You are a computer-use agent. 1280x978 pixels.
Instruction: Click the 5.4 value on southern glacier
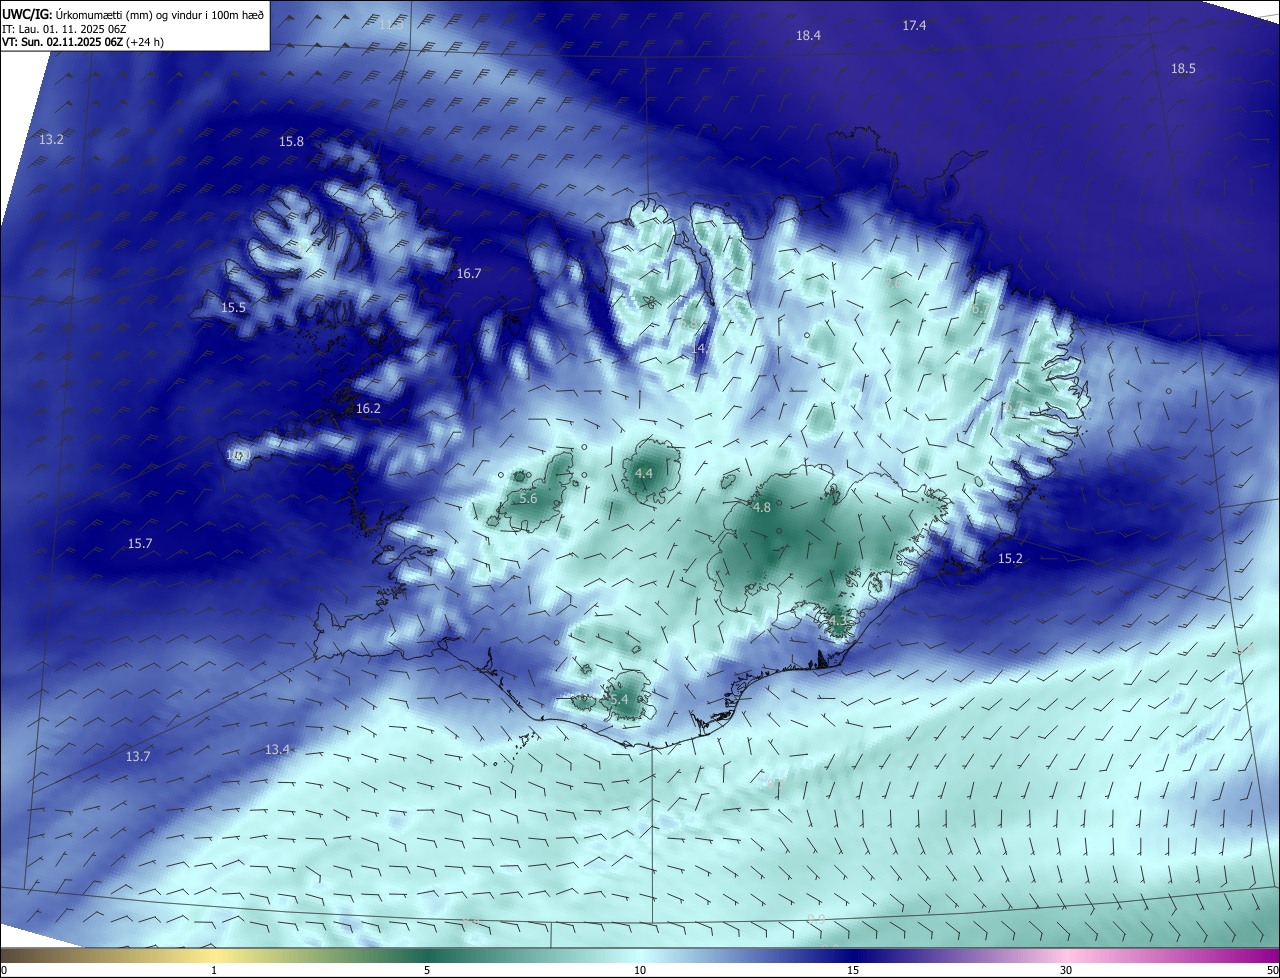[x=619, y=699]
